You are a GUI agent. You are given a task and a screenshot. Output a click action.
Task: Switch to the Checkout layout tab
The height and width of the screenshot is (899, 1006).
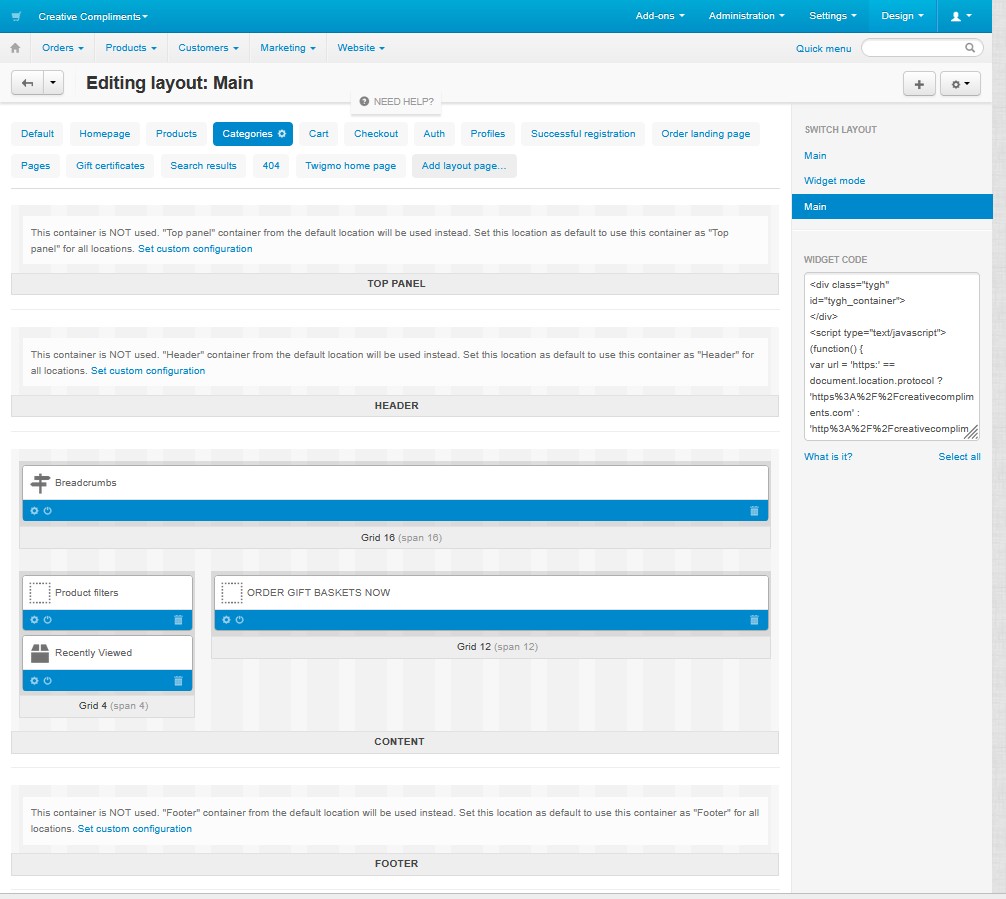pos(376,134)
